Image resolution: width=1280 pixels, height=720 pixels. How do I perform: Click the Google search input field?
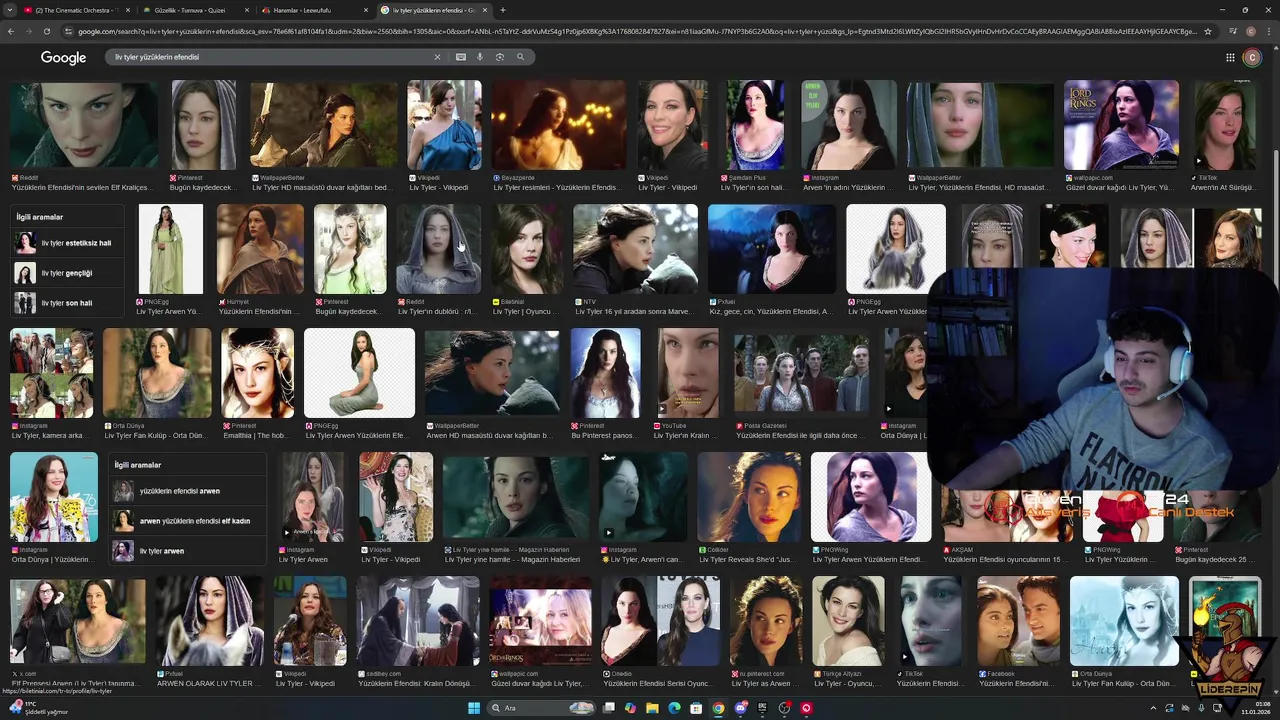[x=270, y=57]
